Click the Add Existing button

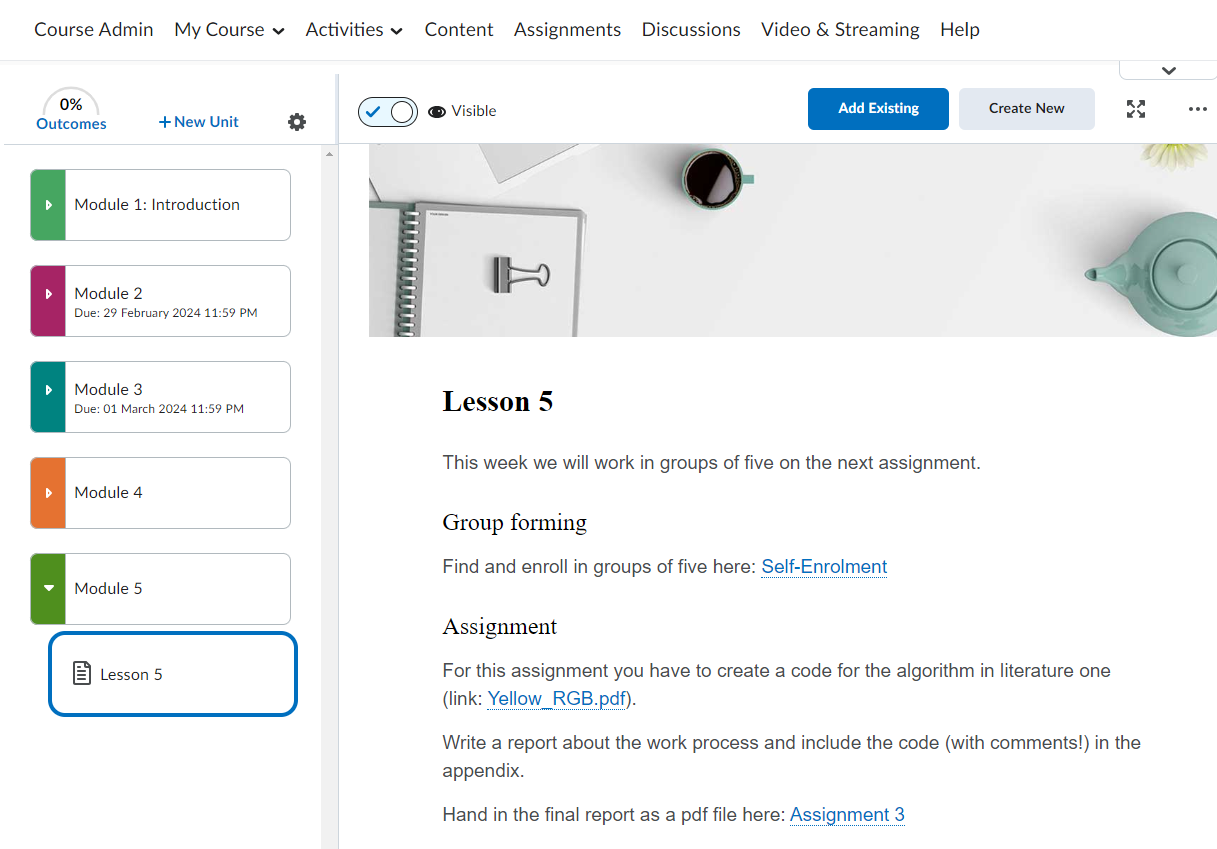click(x=878, y=108)
